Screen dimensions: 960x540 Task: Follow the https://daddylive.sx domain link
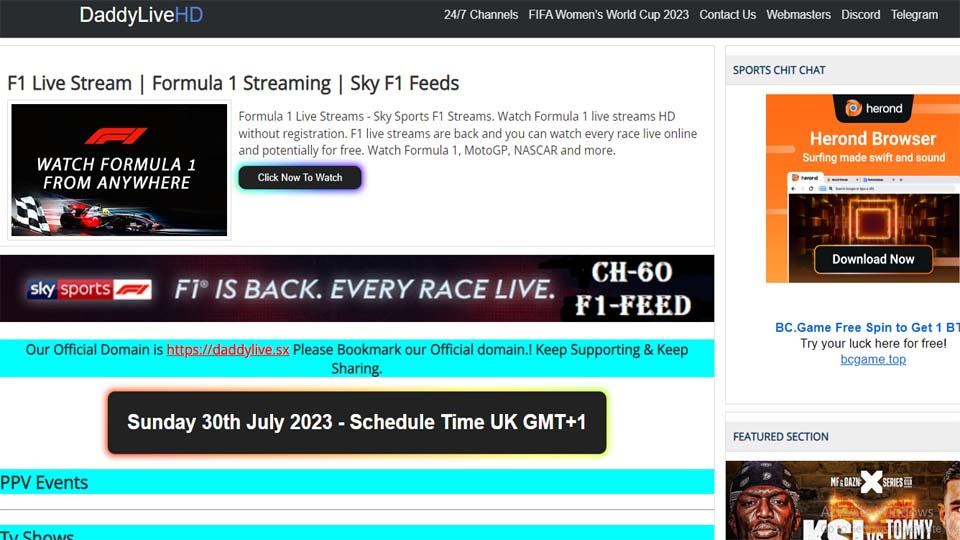point(228,350)
